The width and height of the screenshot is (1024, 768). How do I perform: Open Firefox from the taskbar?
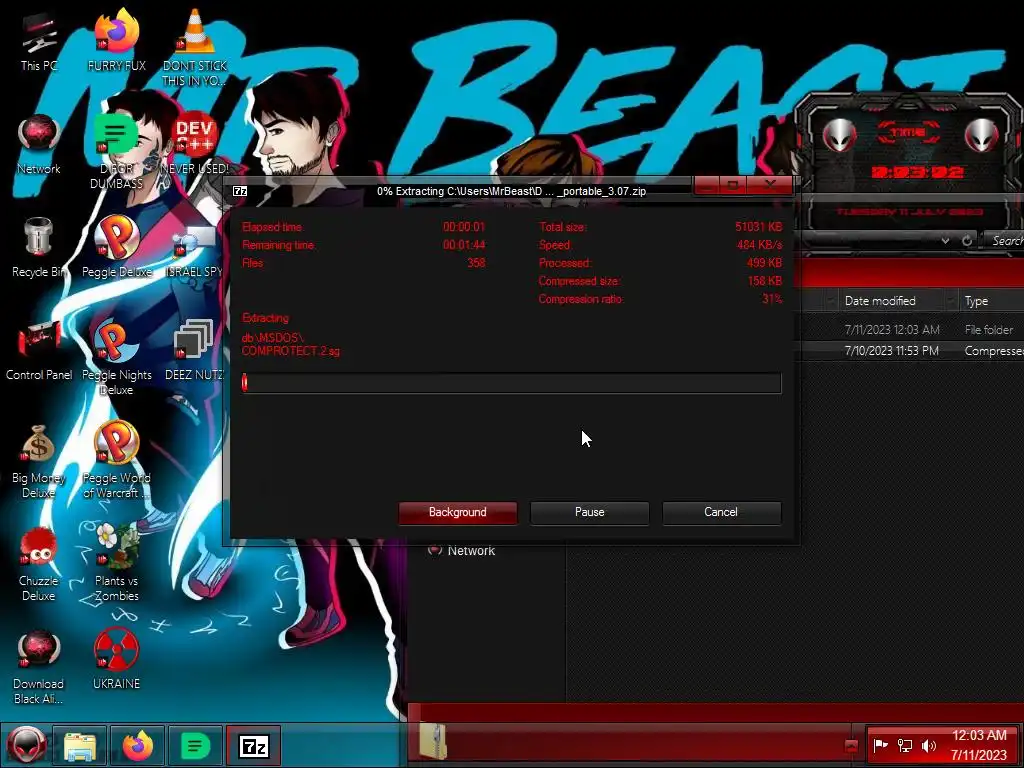coord(138,746)
